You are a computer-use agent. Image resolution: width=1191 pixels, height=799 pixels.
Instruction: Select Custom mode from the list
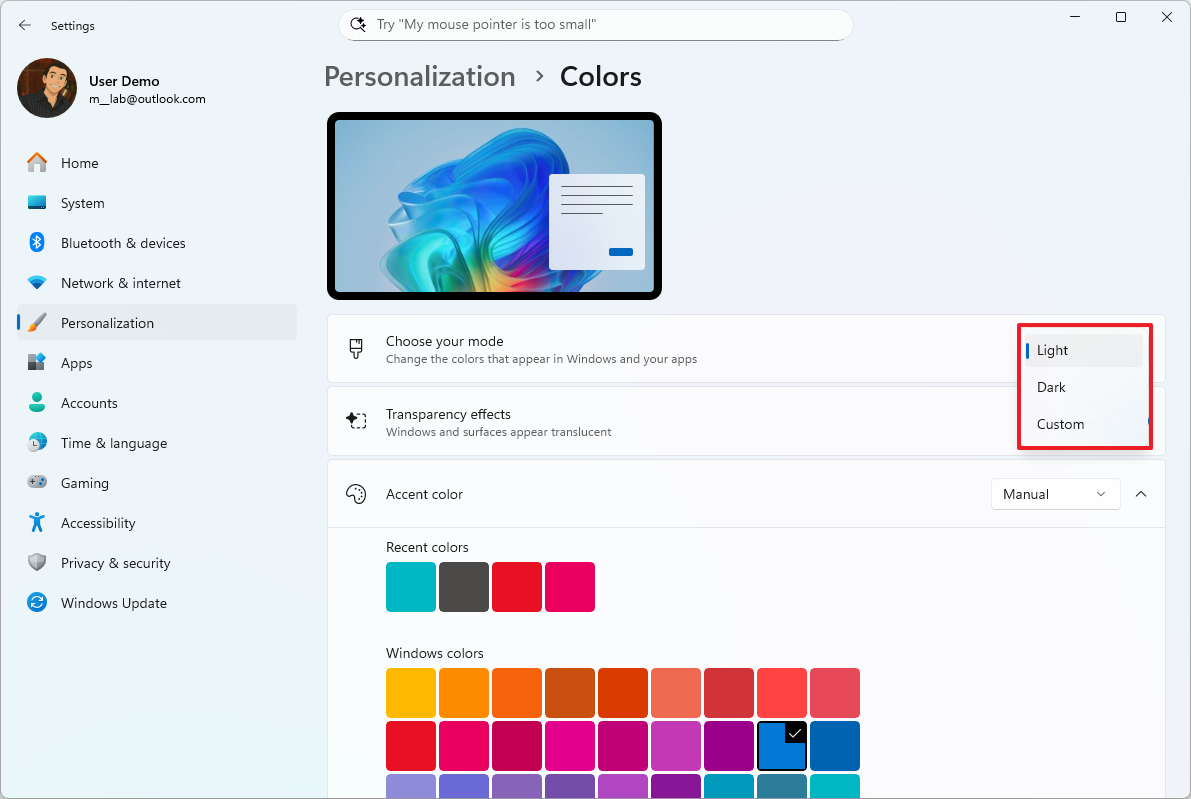(x=1059, y=423)
